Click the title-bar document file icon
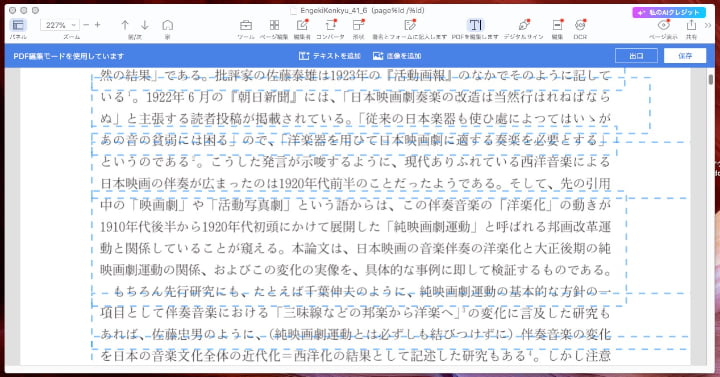This screenshot has height=377, width=720. (x=294, y=11)
